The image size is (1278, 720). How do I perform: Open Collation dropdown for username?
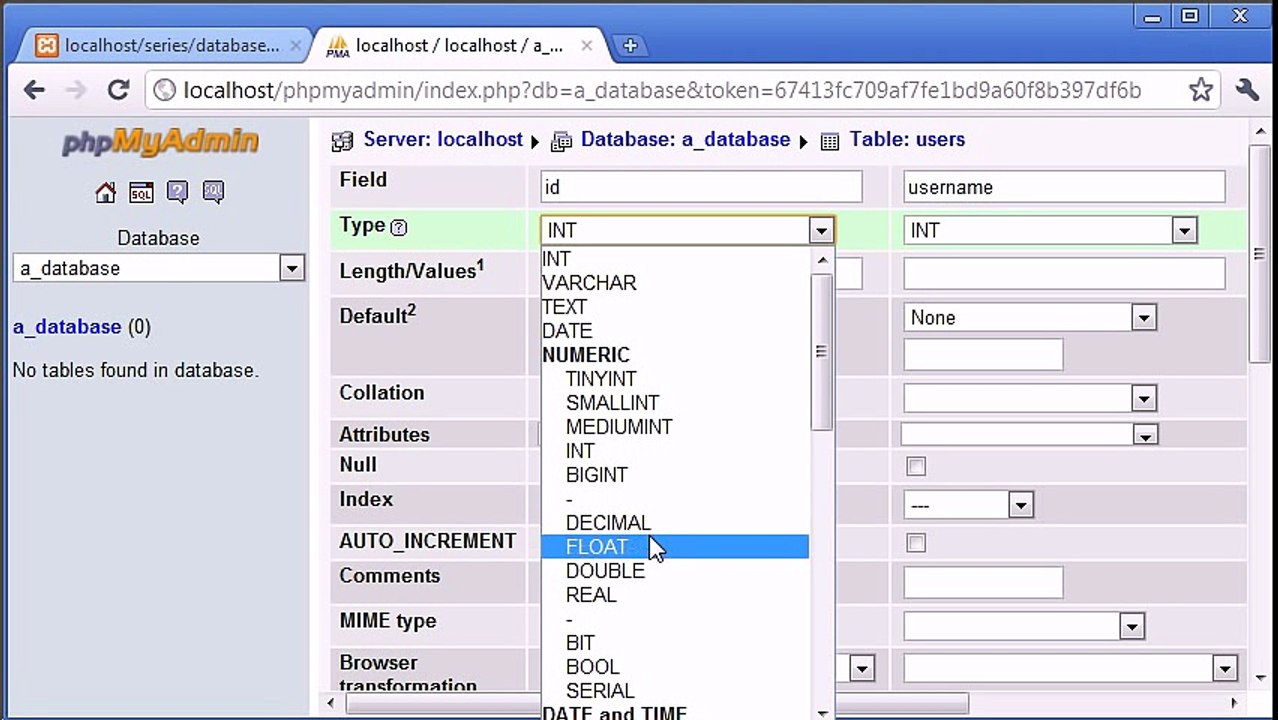tap(1030, 398)
